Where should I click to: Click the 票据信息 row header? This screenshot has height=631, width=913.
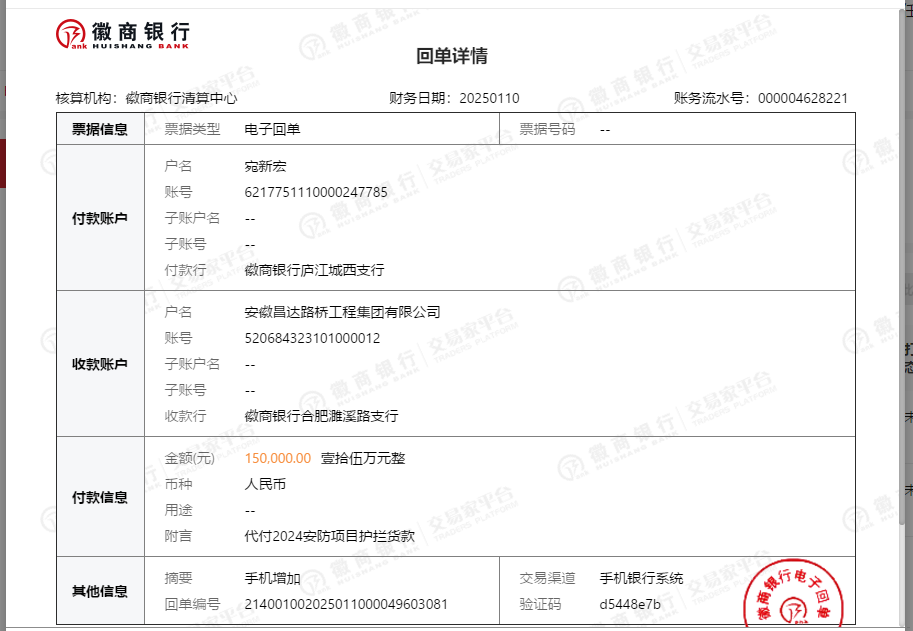click(100, 129)
